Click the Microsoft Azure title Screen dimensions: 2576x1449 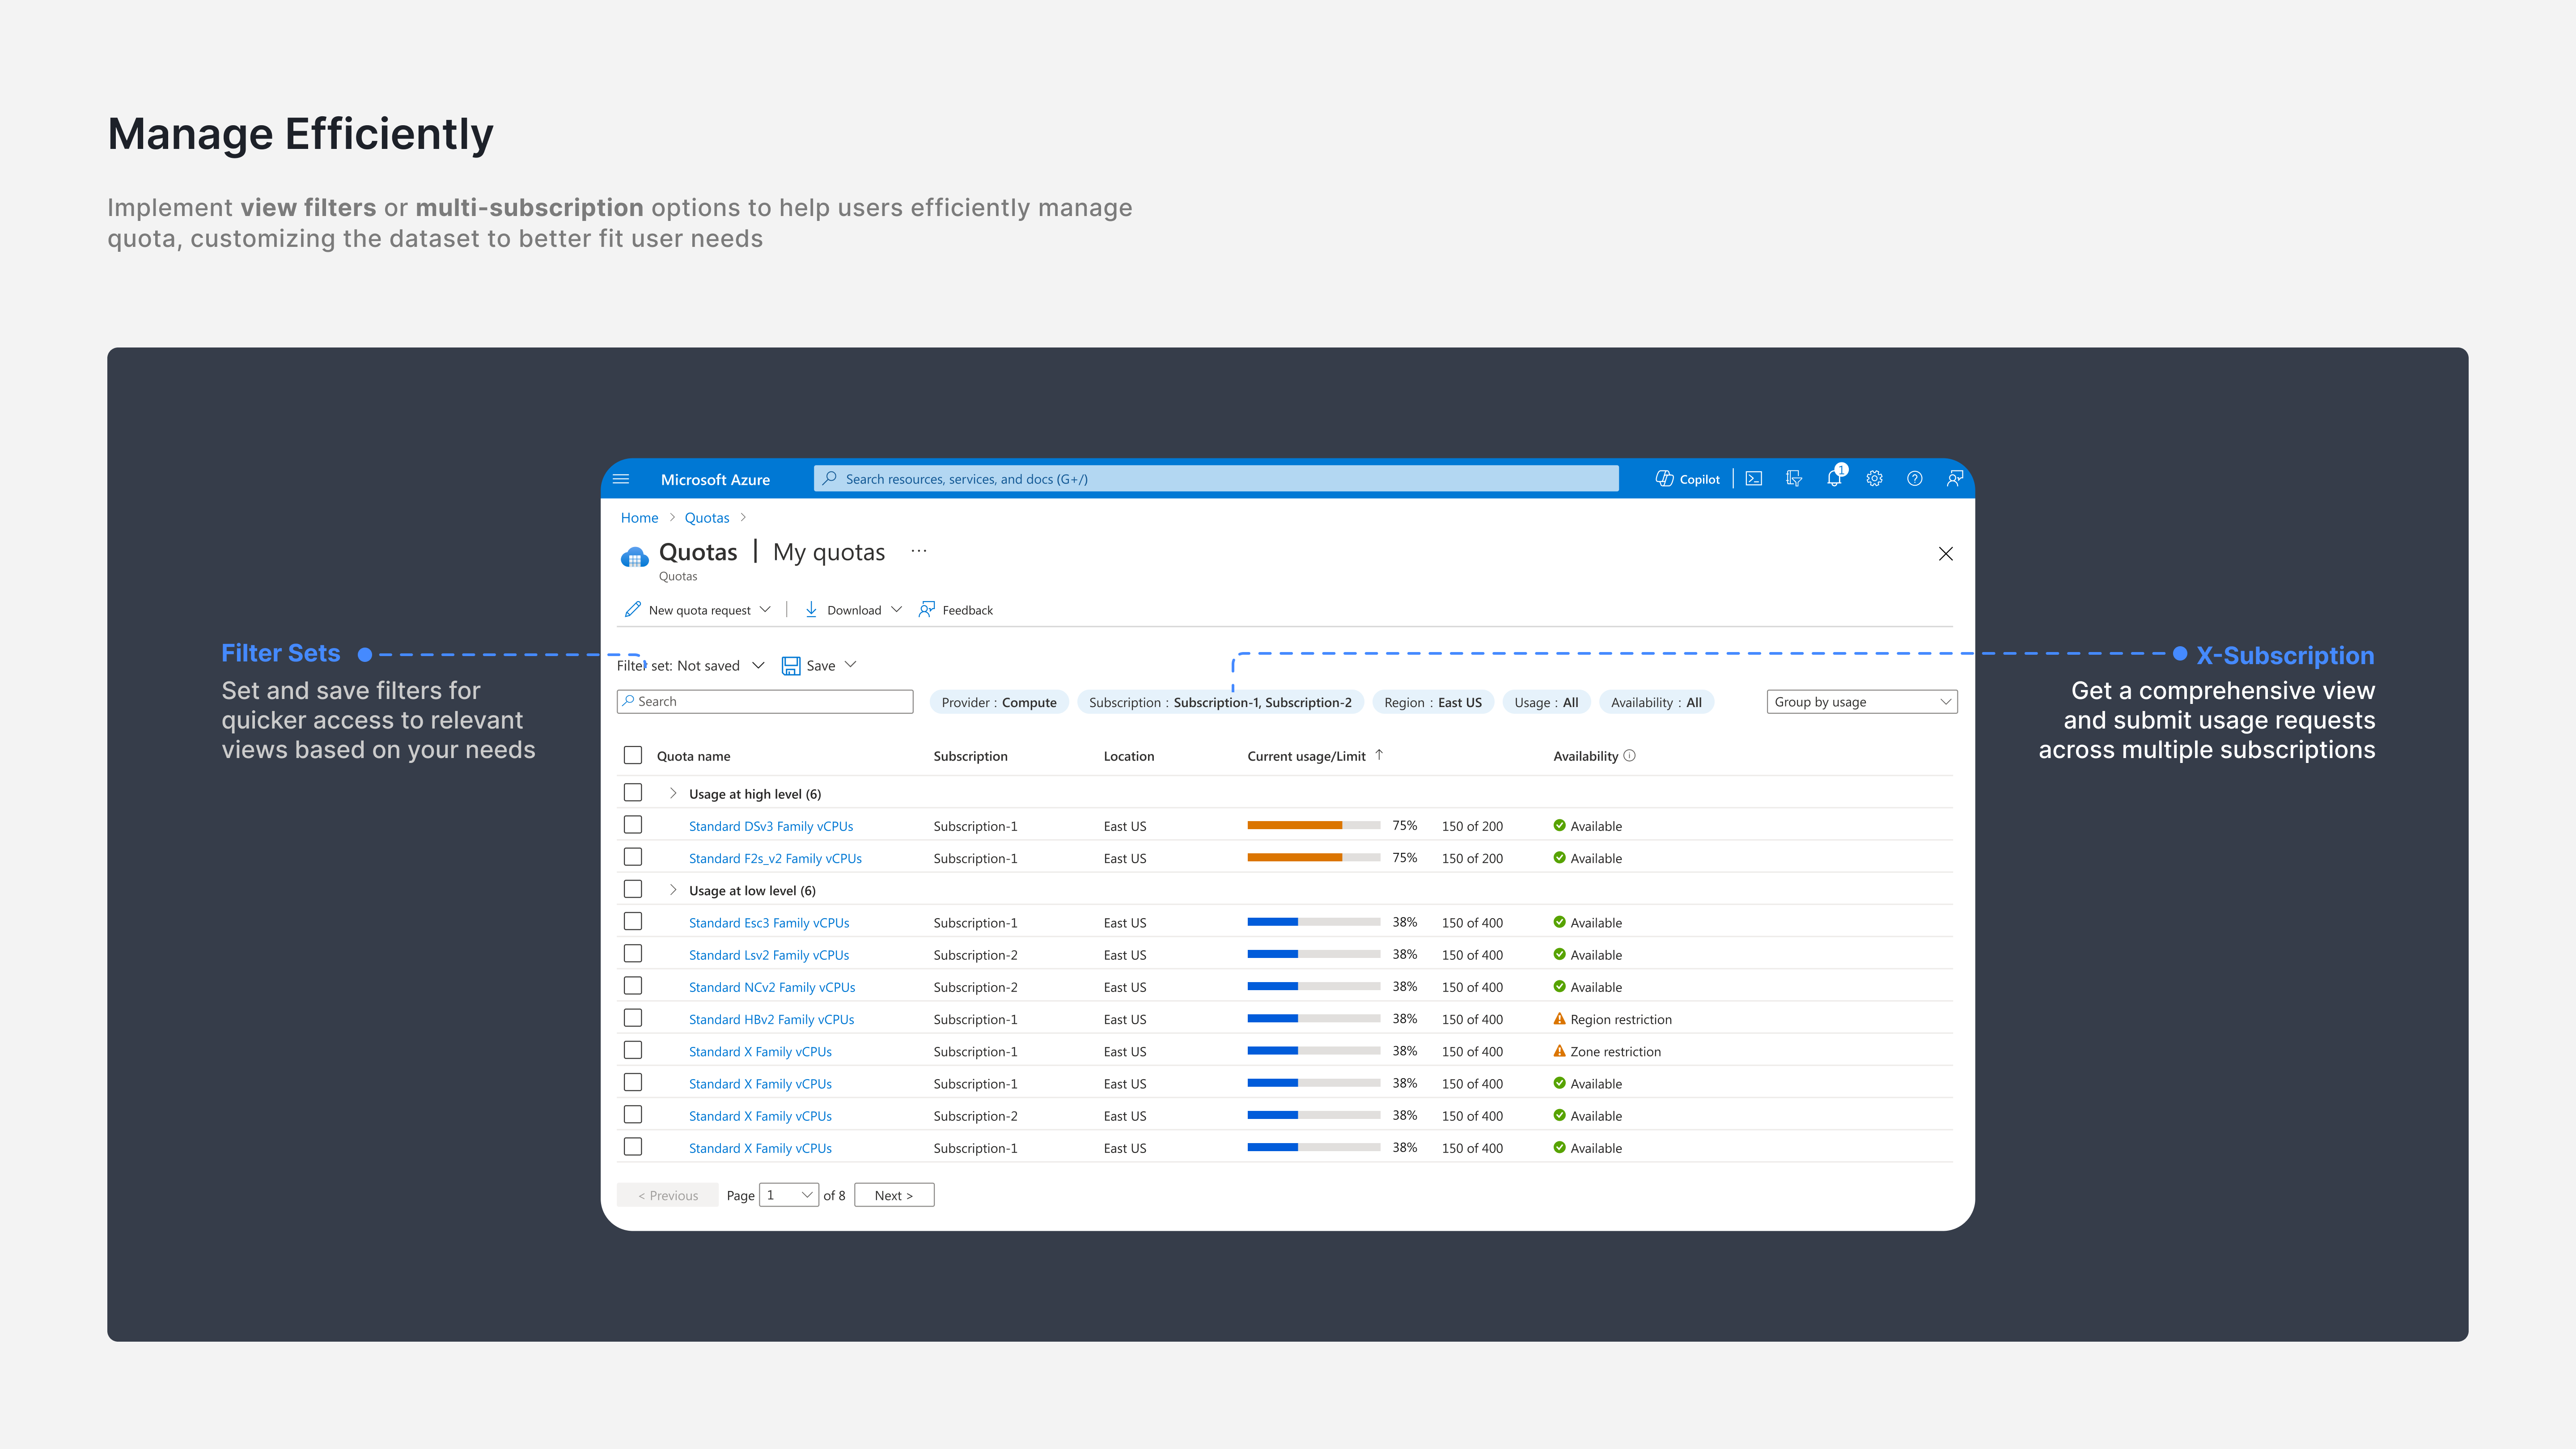coord(715,480)
